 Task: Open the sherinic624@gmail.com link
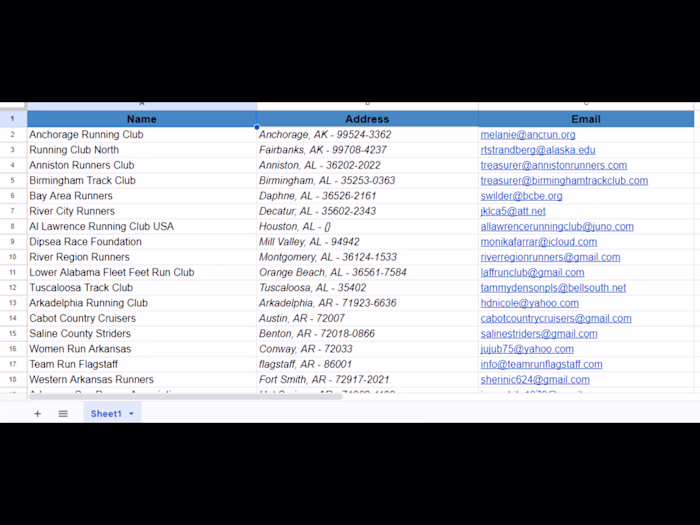coord(535,379)
